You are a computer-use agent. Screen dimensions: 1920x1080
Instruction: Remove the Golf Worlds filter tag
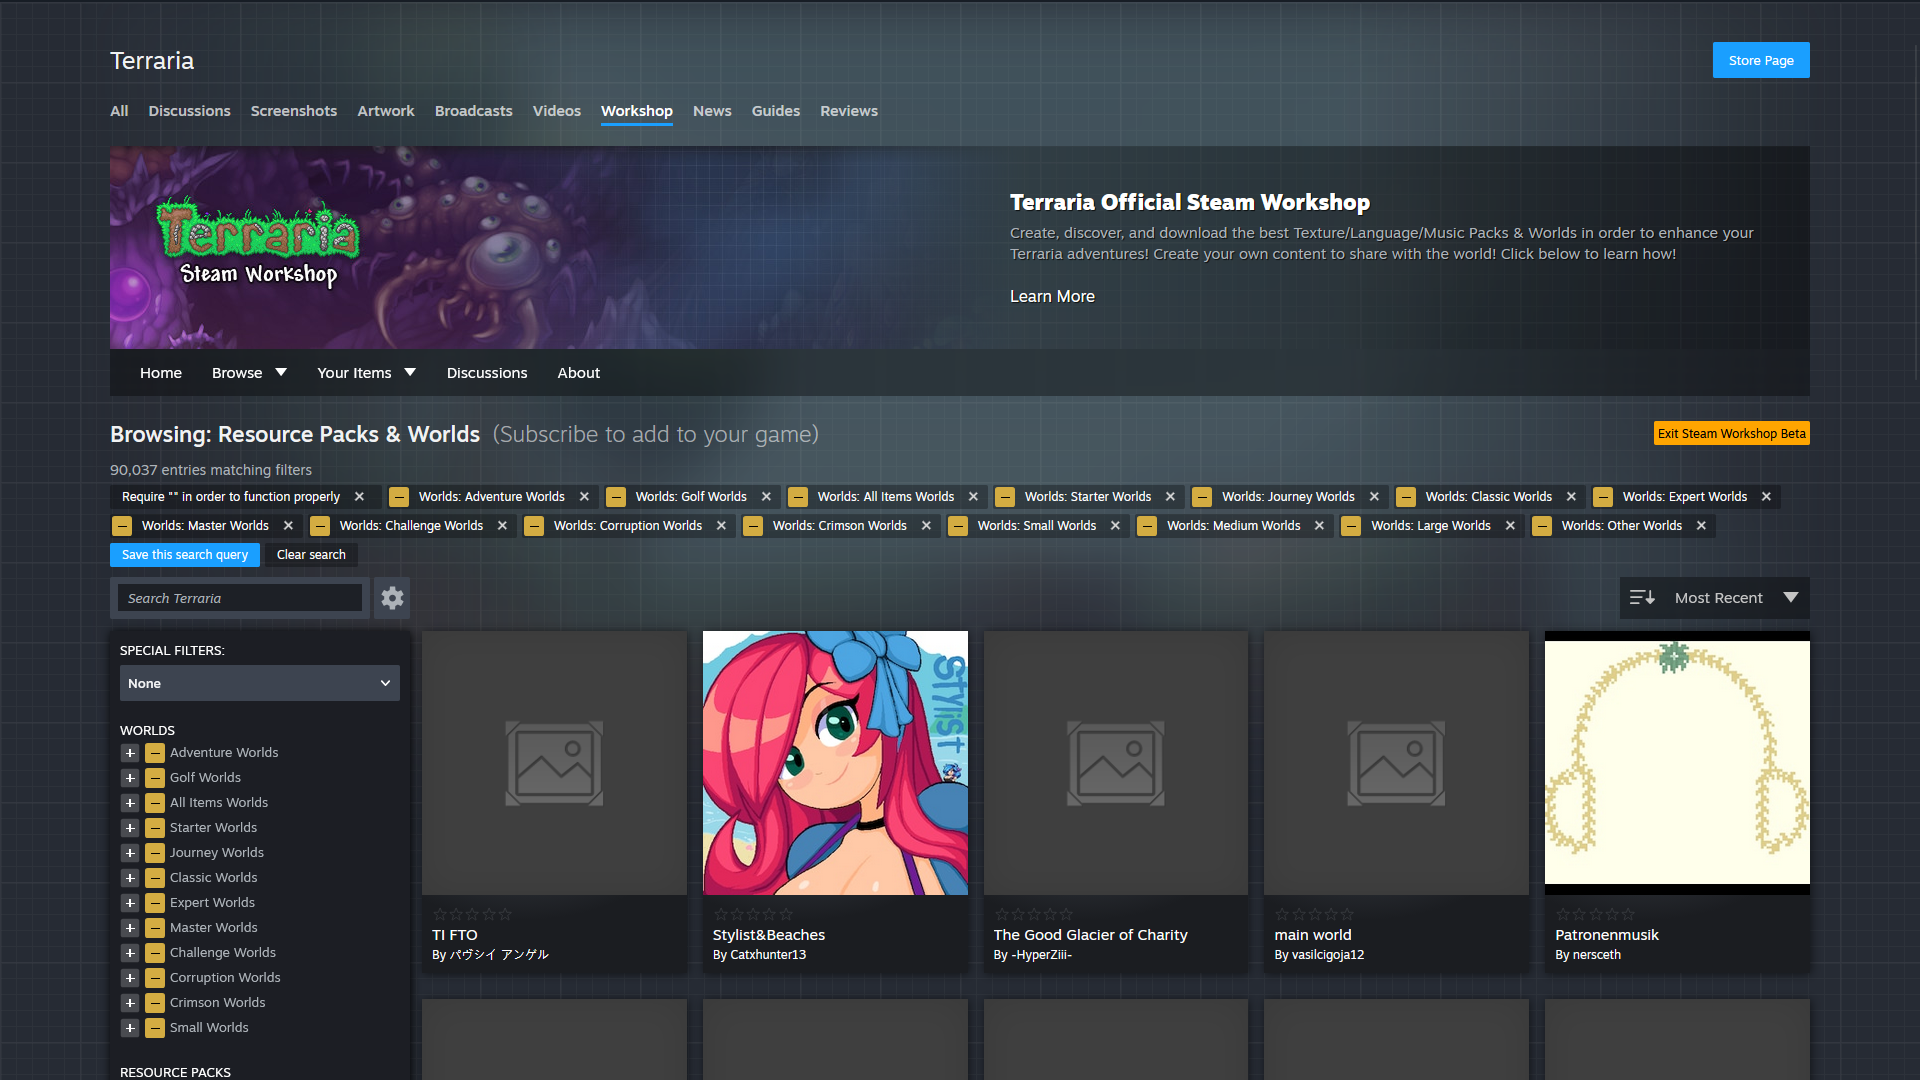(x=766, y=497)
